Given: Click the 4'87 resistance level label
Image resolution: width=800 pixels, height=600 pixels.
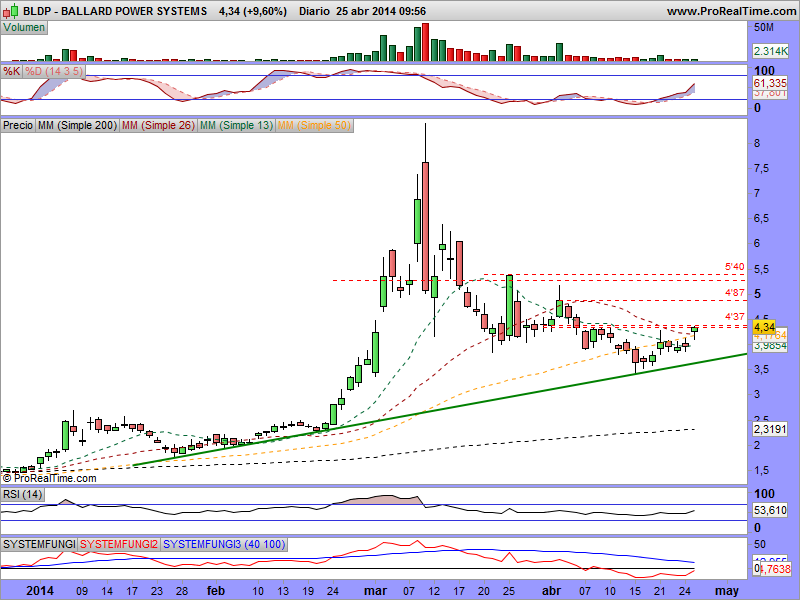Looking at the screenshot, I should coord(735,293).
